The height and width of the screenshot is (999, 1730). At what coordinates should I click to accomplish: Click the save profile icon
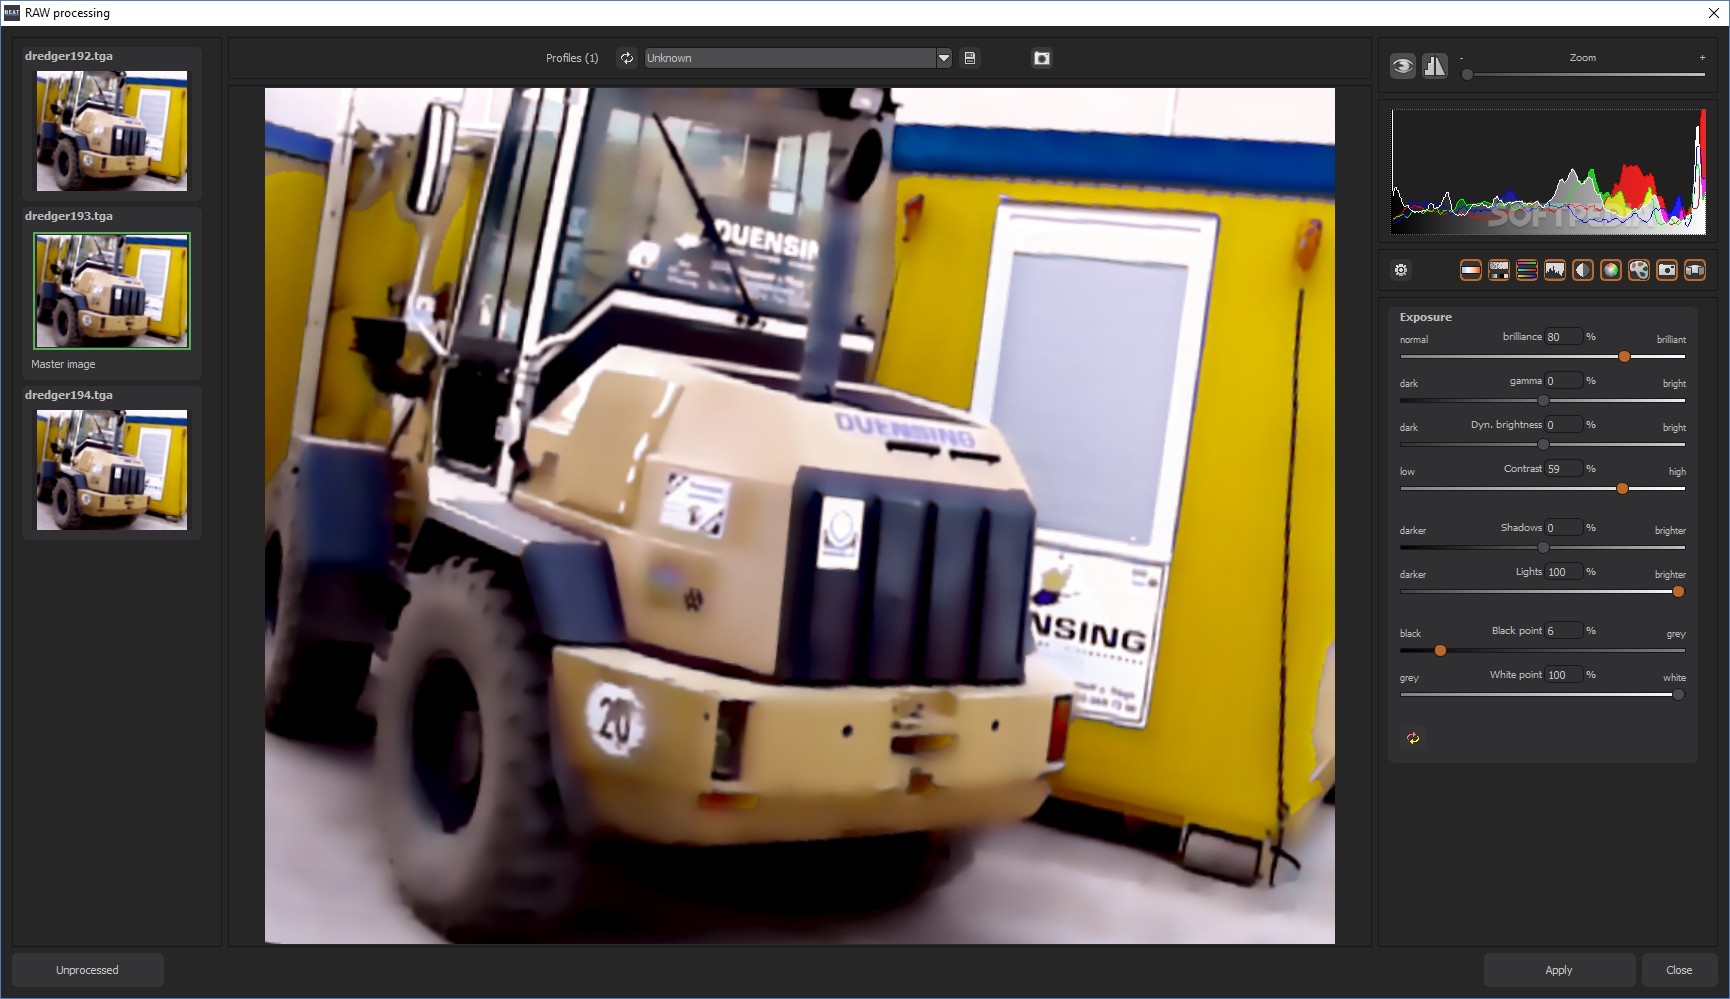pyautogui.click(x=970, y=58)
